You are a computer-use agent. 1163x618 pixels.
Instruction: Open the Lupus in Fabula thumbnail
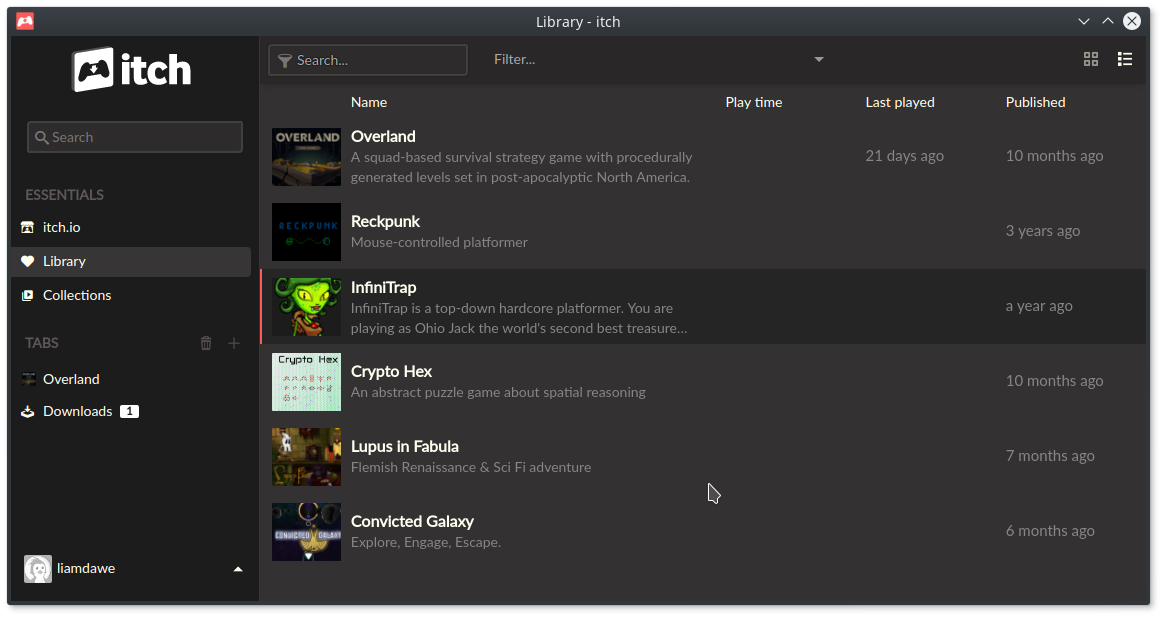coord(306,457)
